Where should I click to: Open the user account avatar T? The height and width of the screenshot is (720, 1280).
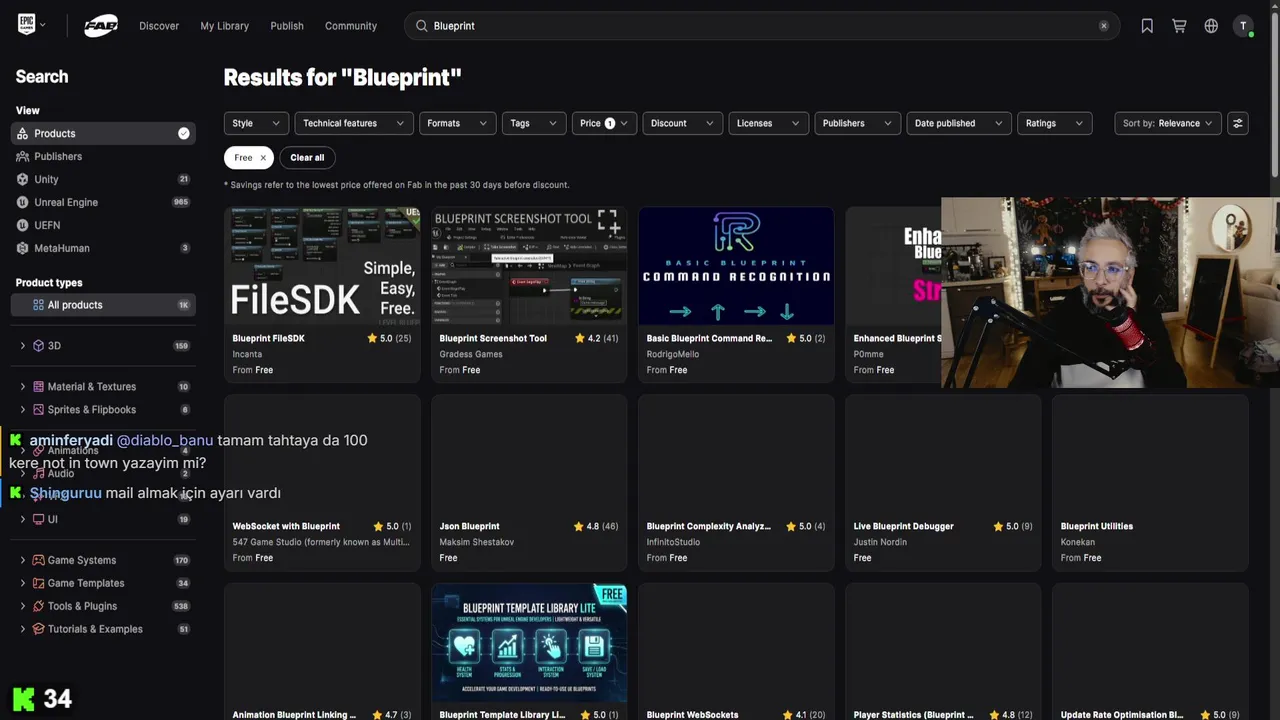(1243, 26)
